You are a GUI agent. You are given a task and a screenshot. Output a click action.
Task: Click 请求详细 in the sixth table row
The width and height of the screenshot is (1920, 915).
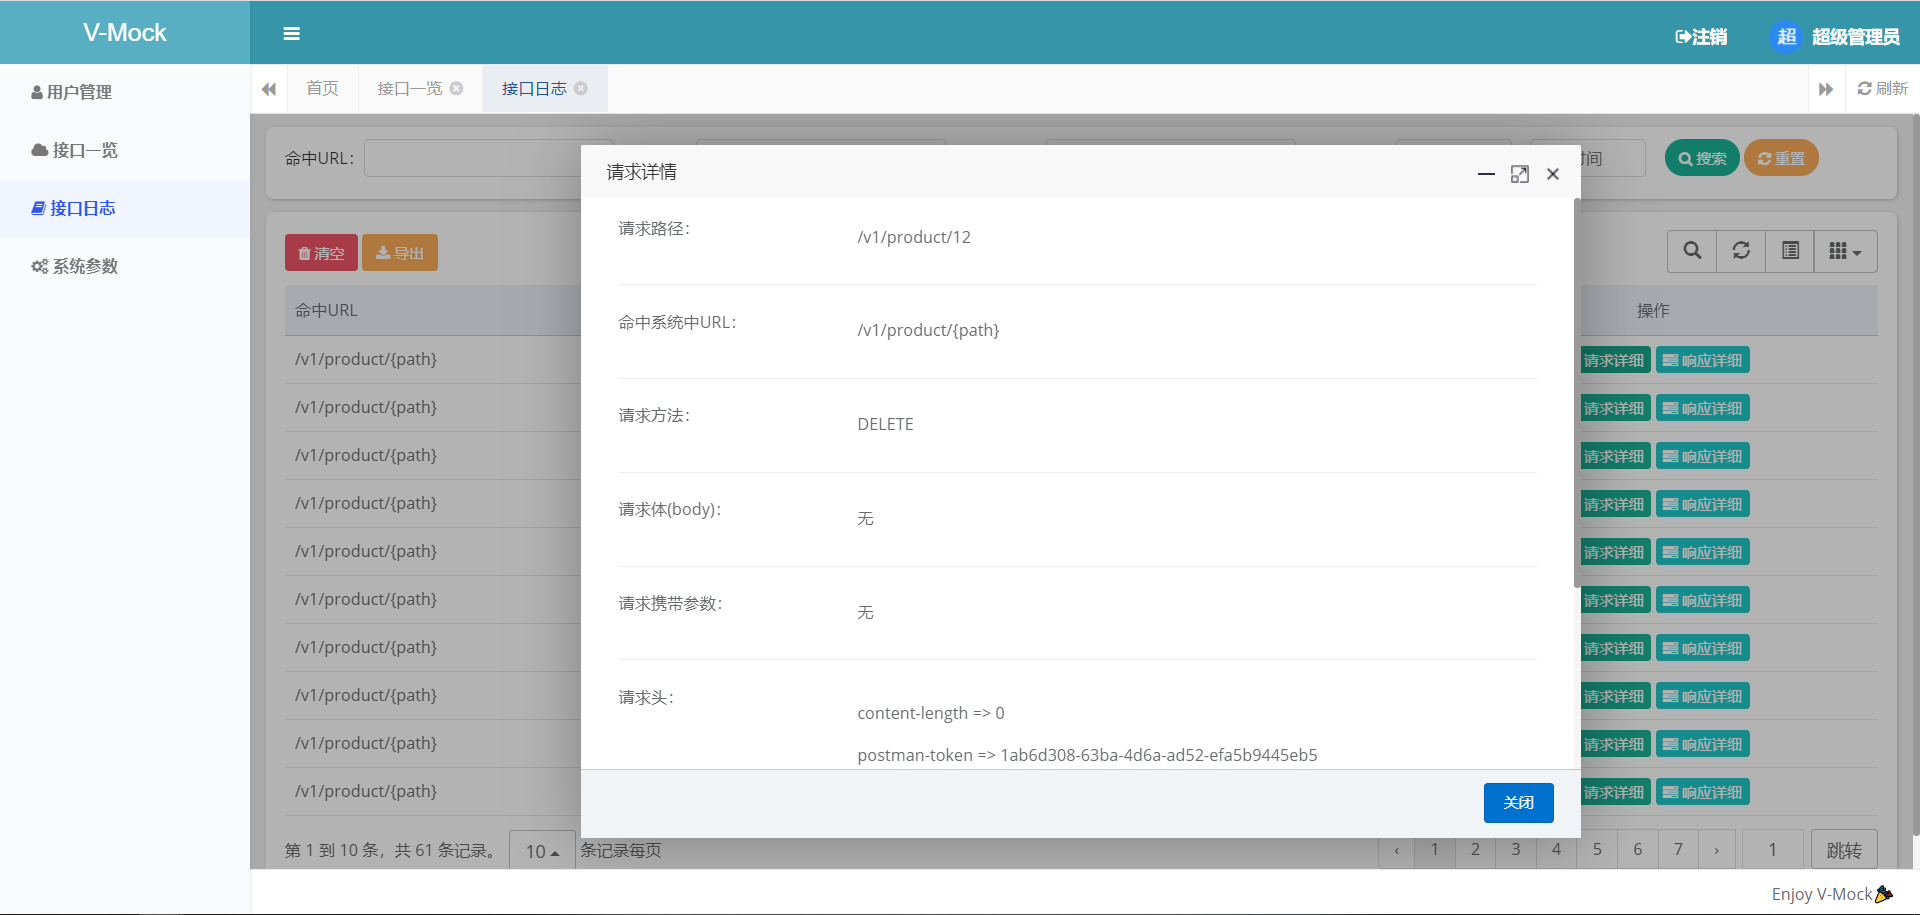(x=1615, y=600)
